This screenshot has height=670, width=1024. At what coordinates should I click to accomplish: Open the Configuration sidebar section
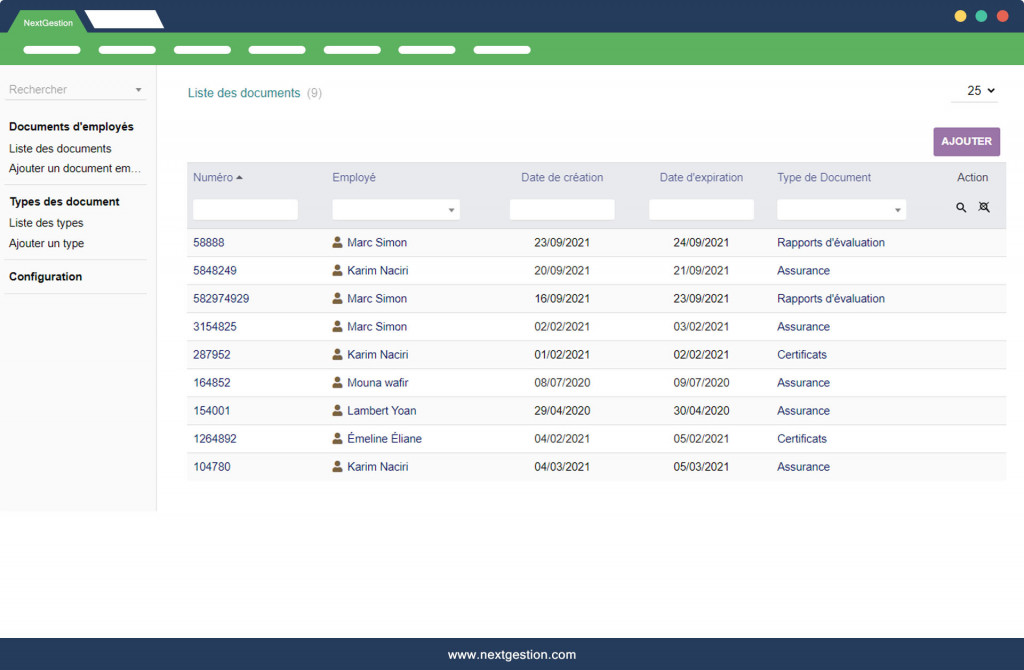[45, 276]
